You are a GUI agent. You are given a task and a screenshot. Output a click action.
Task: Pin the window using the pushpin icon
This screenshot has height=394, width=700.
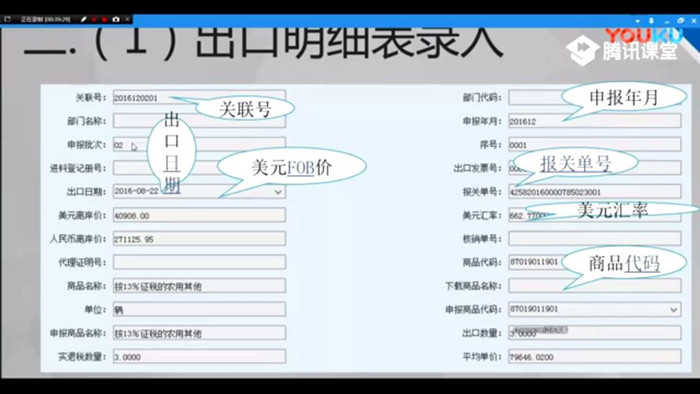click(x=651, y=21)
